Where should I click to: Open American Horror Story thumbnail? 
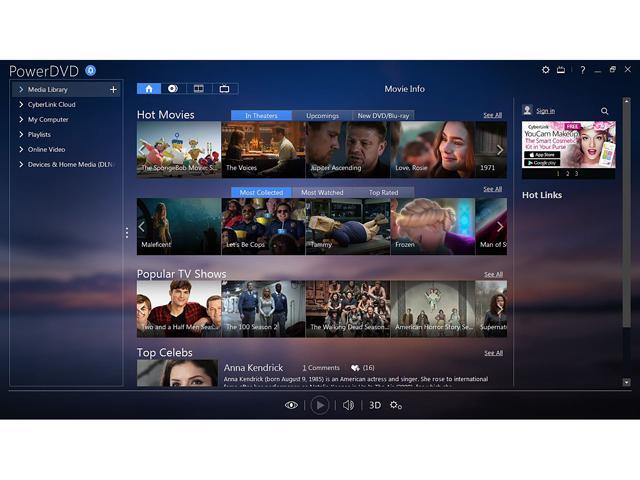coord(433,309)
